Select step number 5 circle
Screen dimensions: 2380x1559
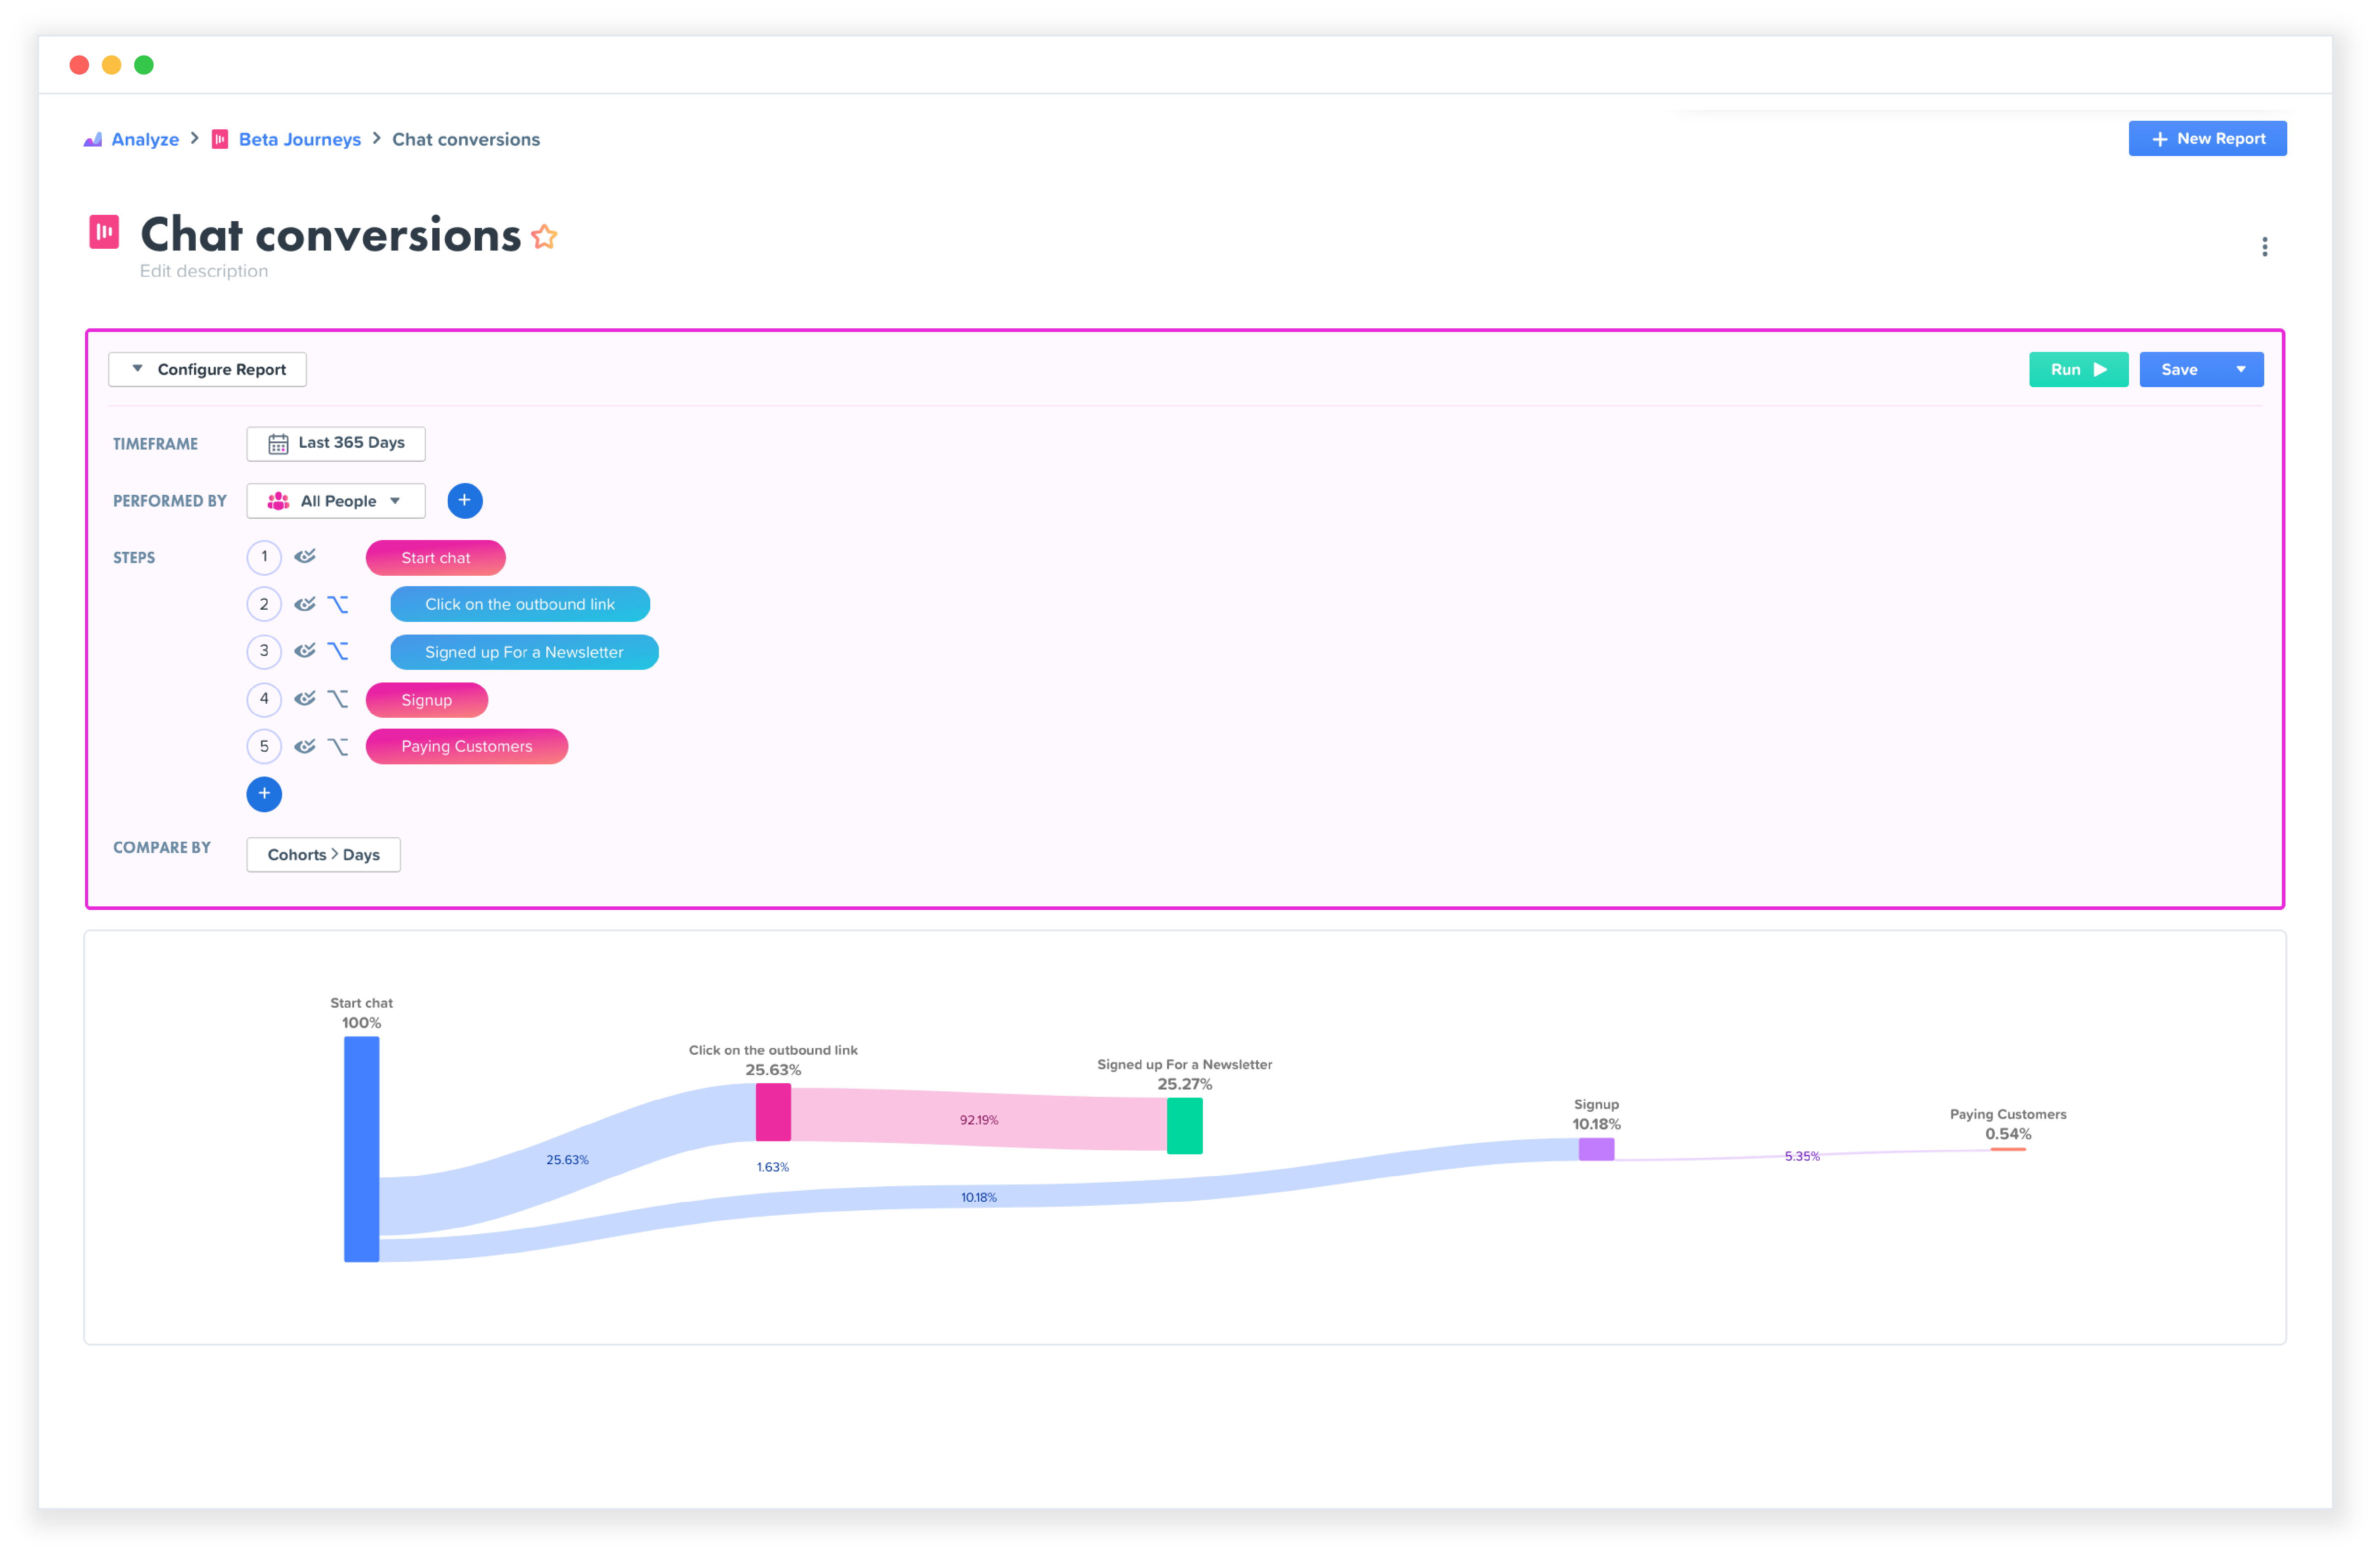tap(264, 746)
